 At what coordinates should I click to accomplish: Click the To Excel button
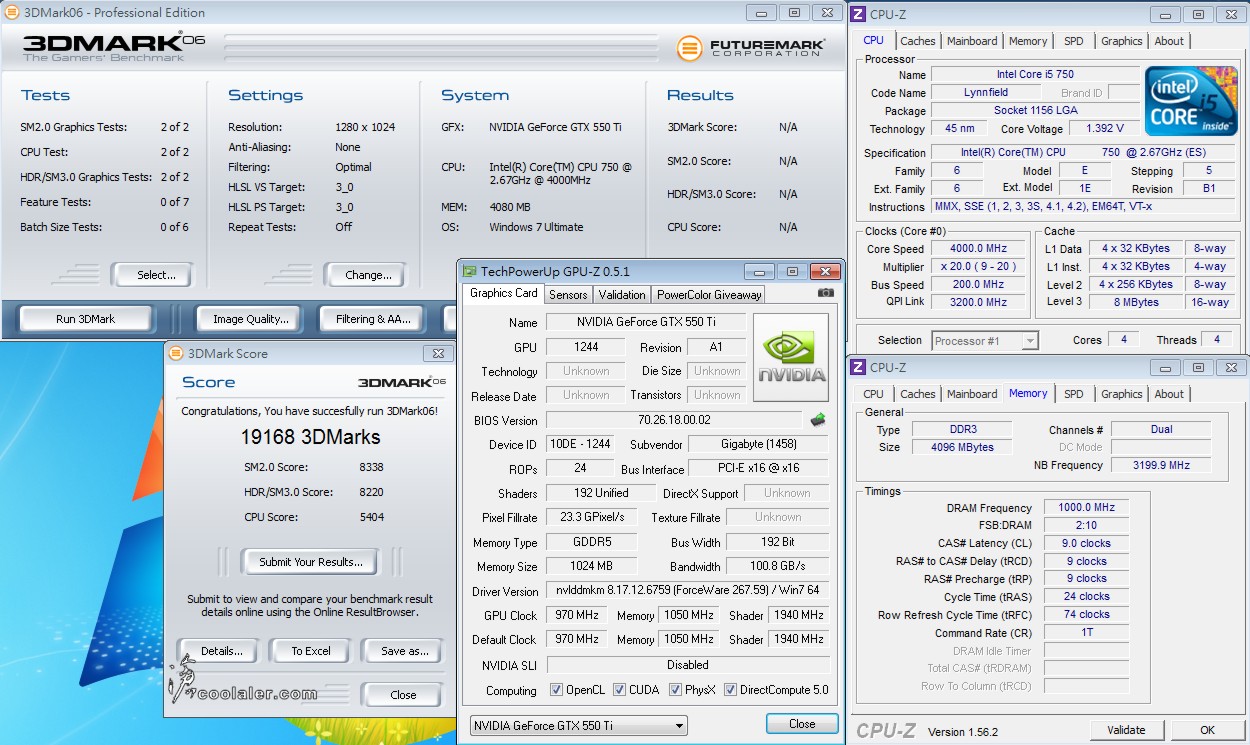coord(311,651)
